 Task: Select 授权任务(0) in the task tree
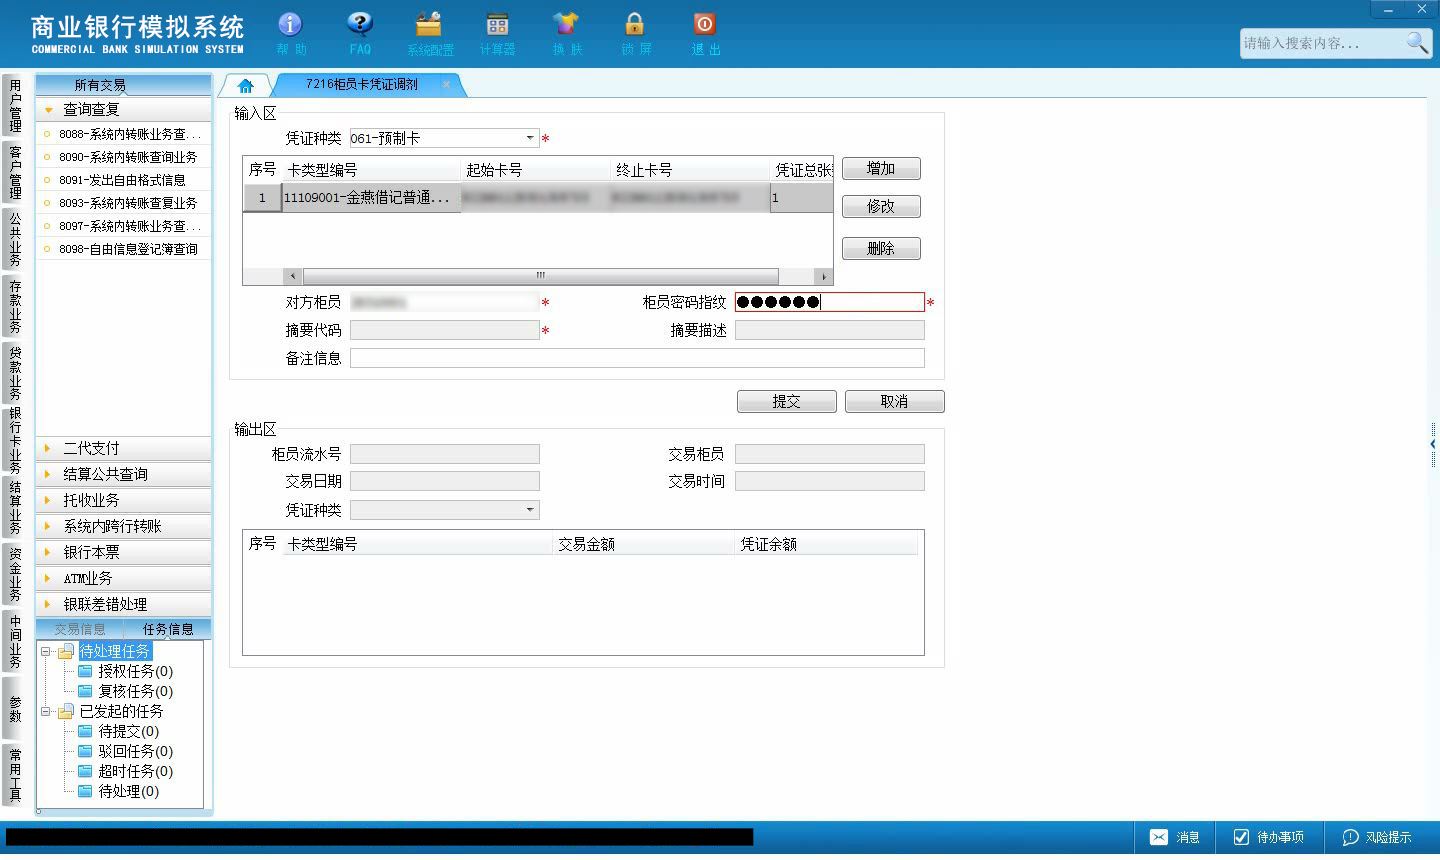coord(135,671)
